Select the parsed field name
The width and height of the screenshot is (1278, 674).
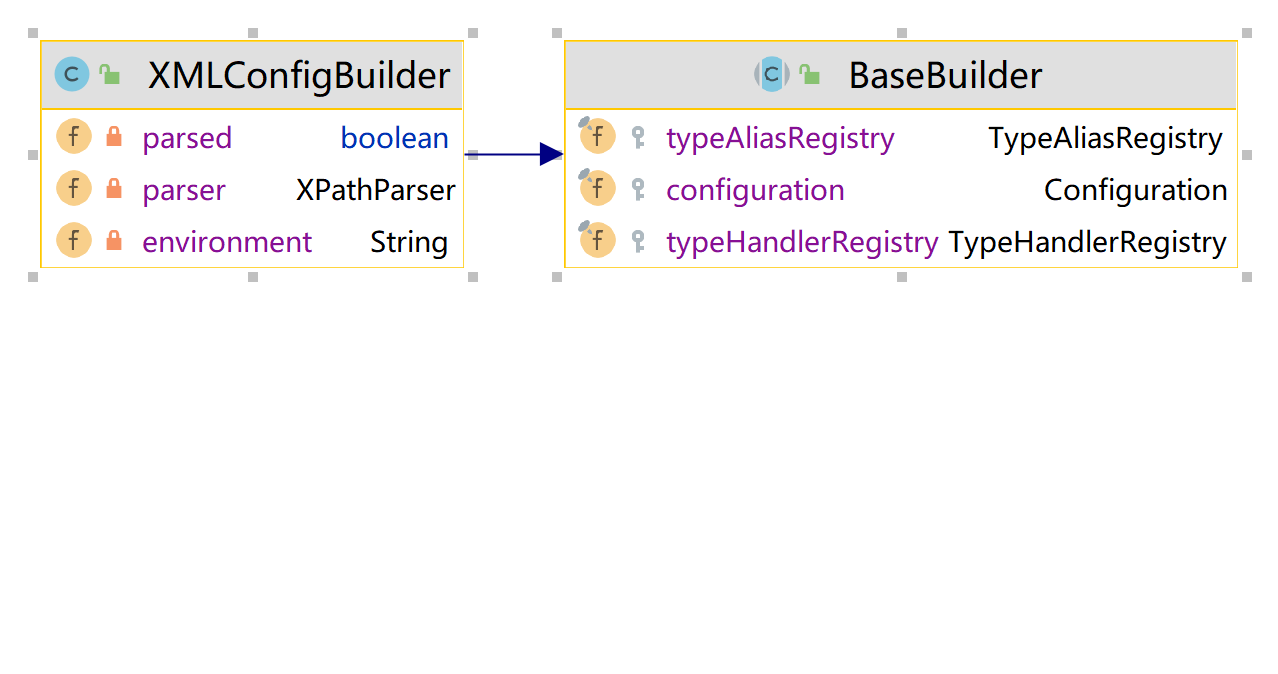click(x=187, y=138)
